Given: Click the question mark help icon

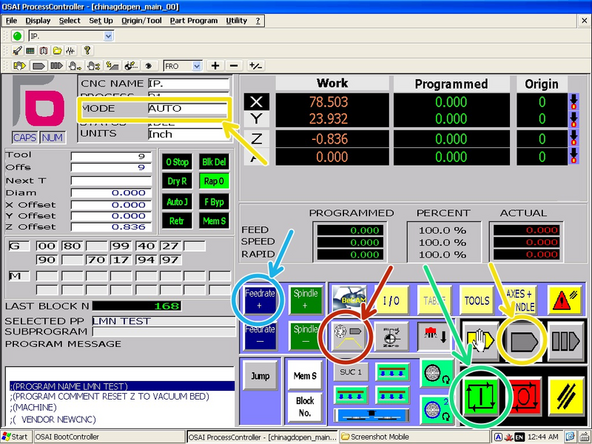Looking at the screenshot, I should click(x=87, y=50).
